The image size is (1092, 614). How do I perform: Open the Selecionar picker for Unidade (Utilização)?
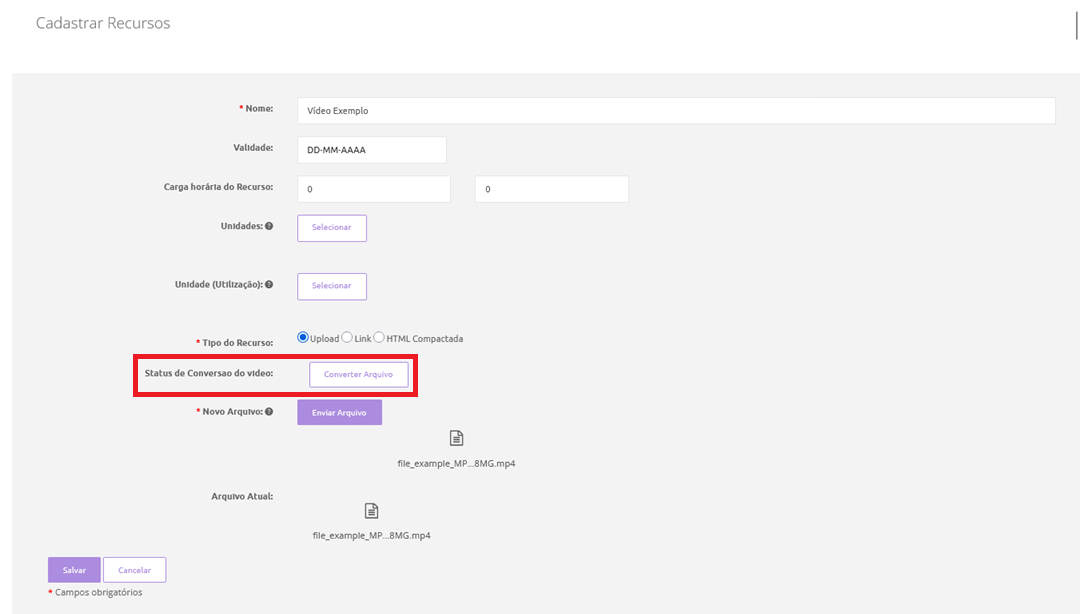332,286
